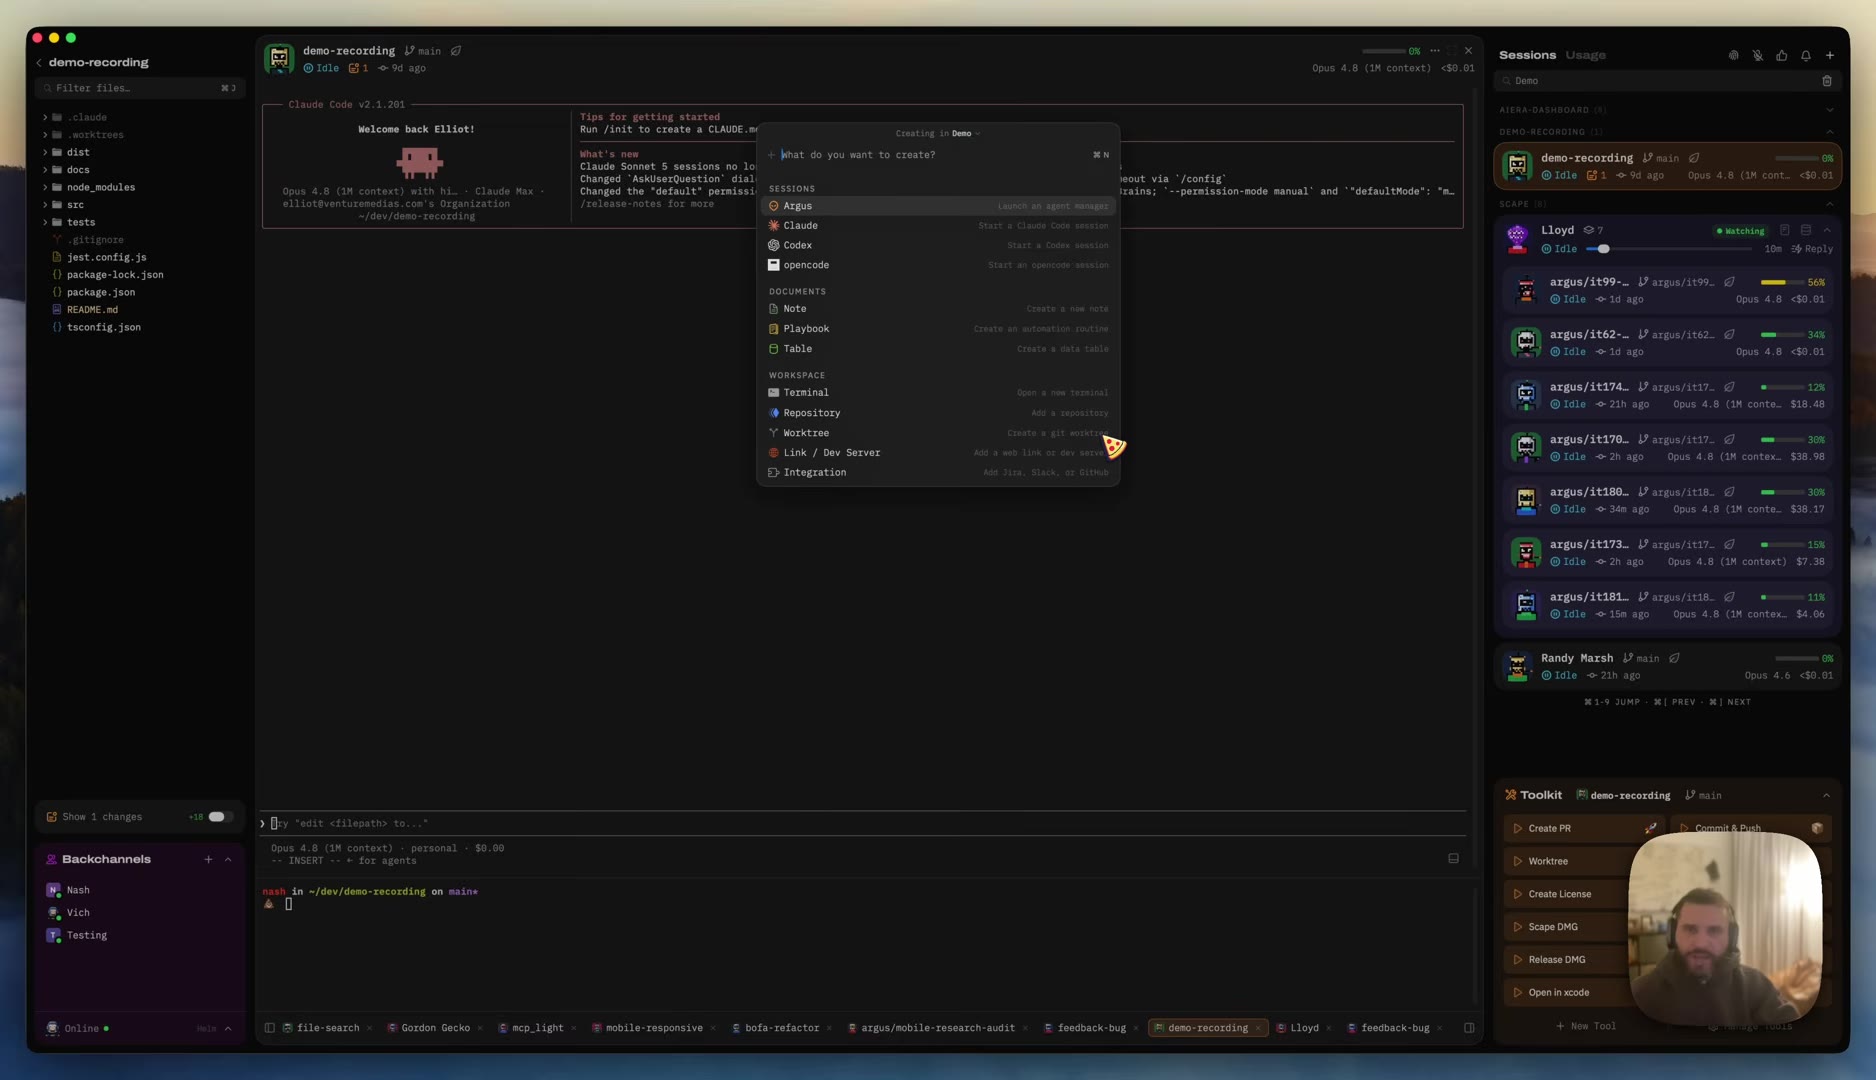Collapse the Toolkit panel
1876x1080 pixels.
1826,796
